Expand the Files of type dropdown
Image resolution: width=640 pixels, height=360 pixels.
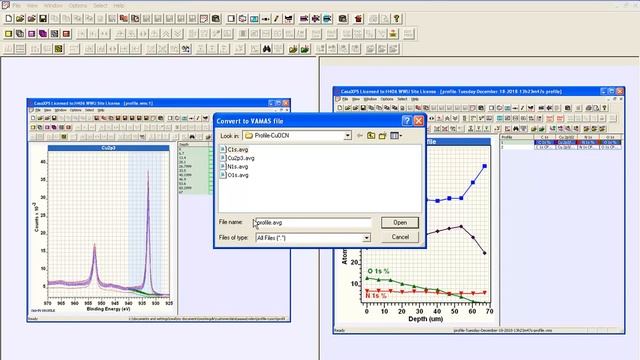367,238
